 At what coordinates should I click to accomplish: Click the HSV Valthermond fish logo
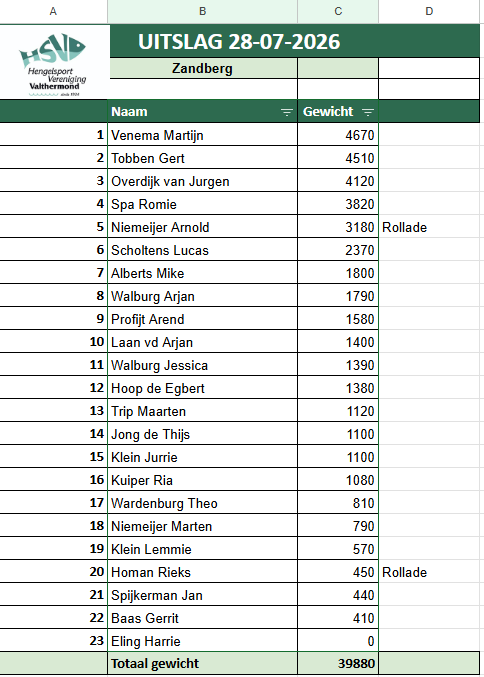click(x=54, y=64)
